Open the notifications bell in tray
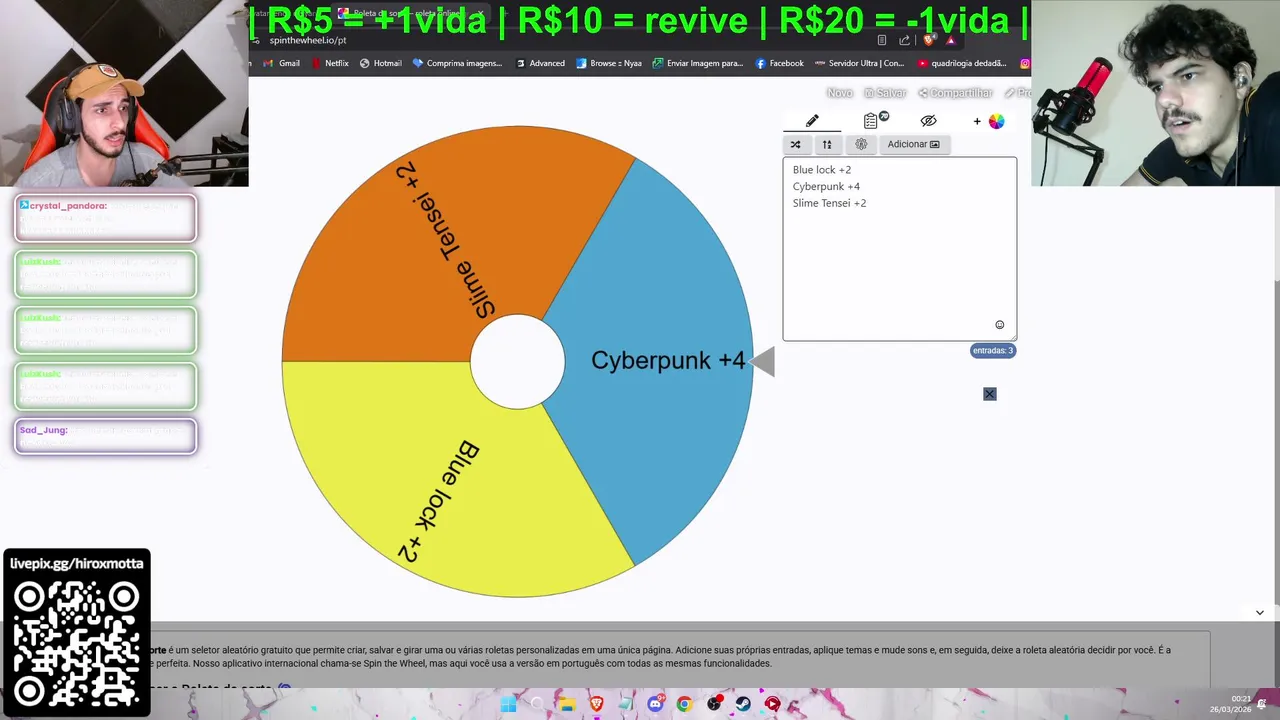The height and width of the screenshot is (720, 1280). tap(1263, 704)
